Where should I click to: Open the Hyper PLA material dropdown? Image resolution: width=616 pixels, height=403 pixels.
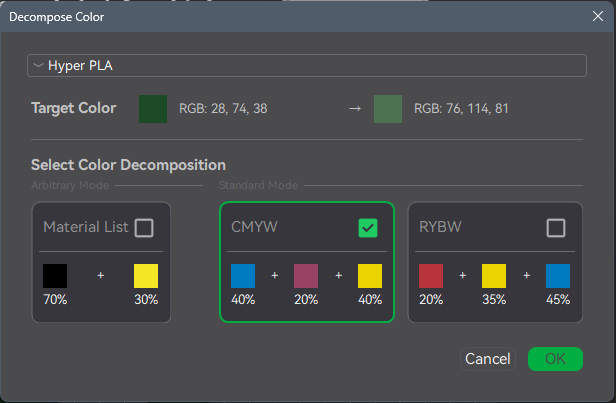tap(307, 66)
